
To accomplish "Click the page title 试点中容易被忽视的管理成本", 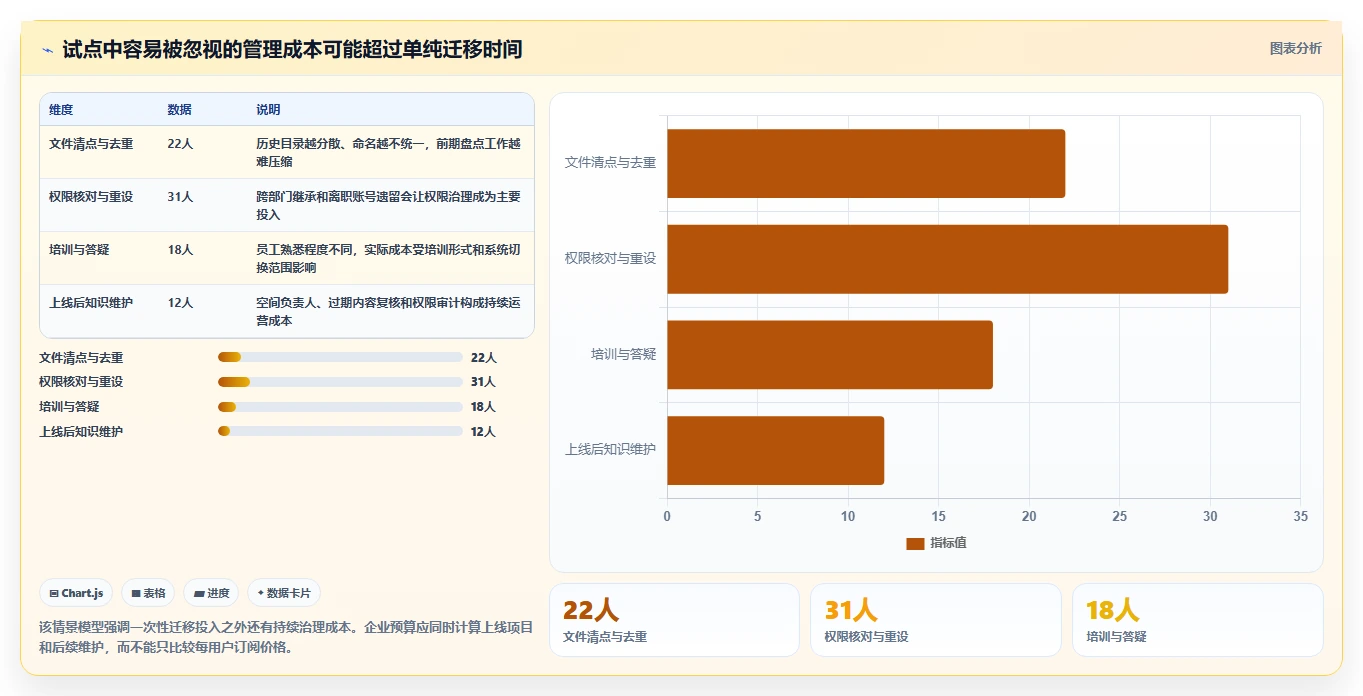I will coord(292,49).
